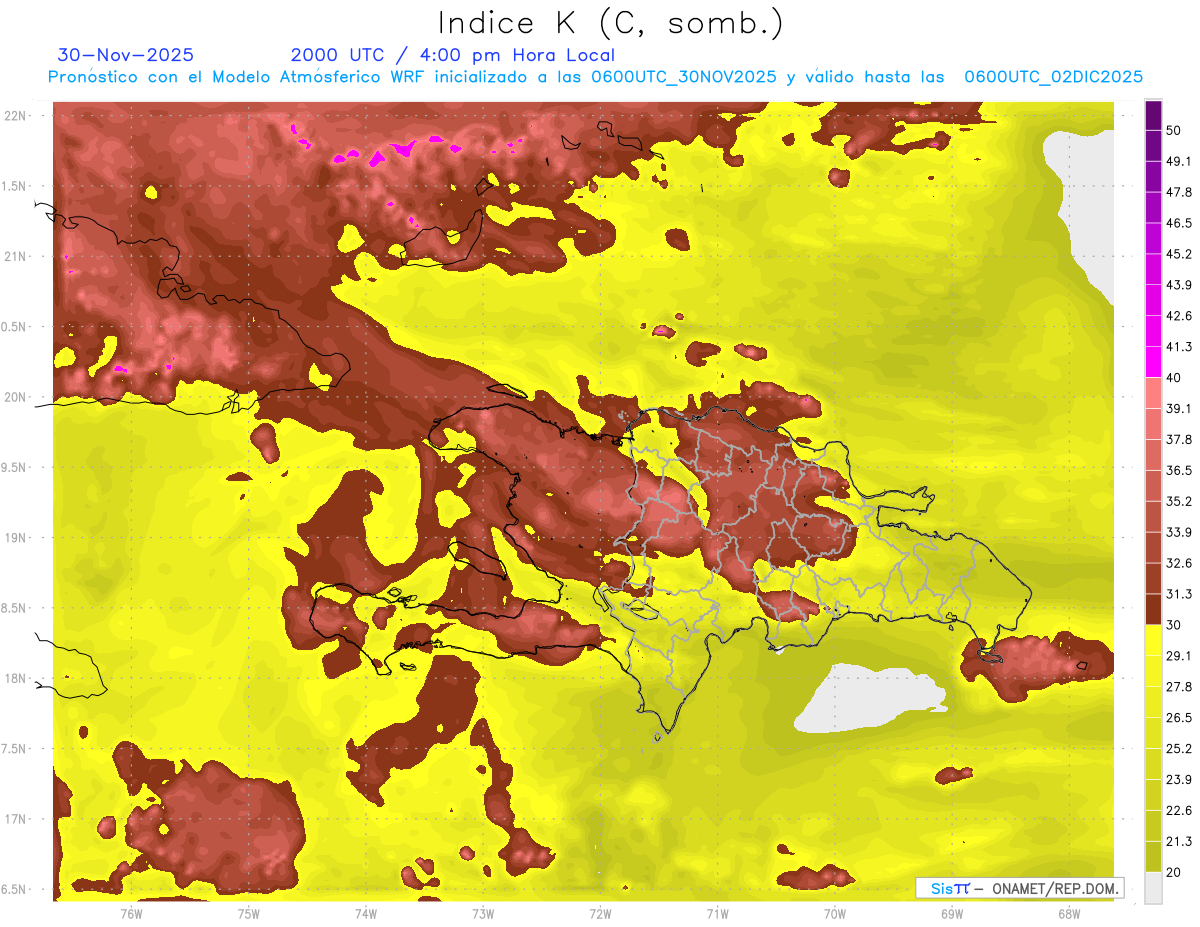Click the longitude label '76W'

[x=131, y=913]
